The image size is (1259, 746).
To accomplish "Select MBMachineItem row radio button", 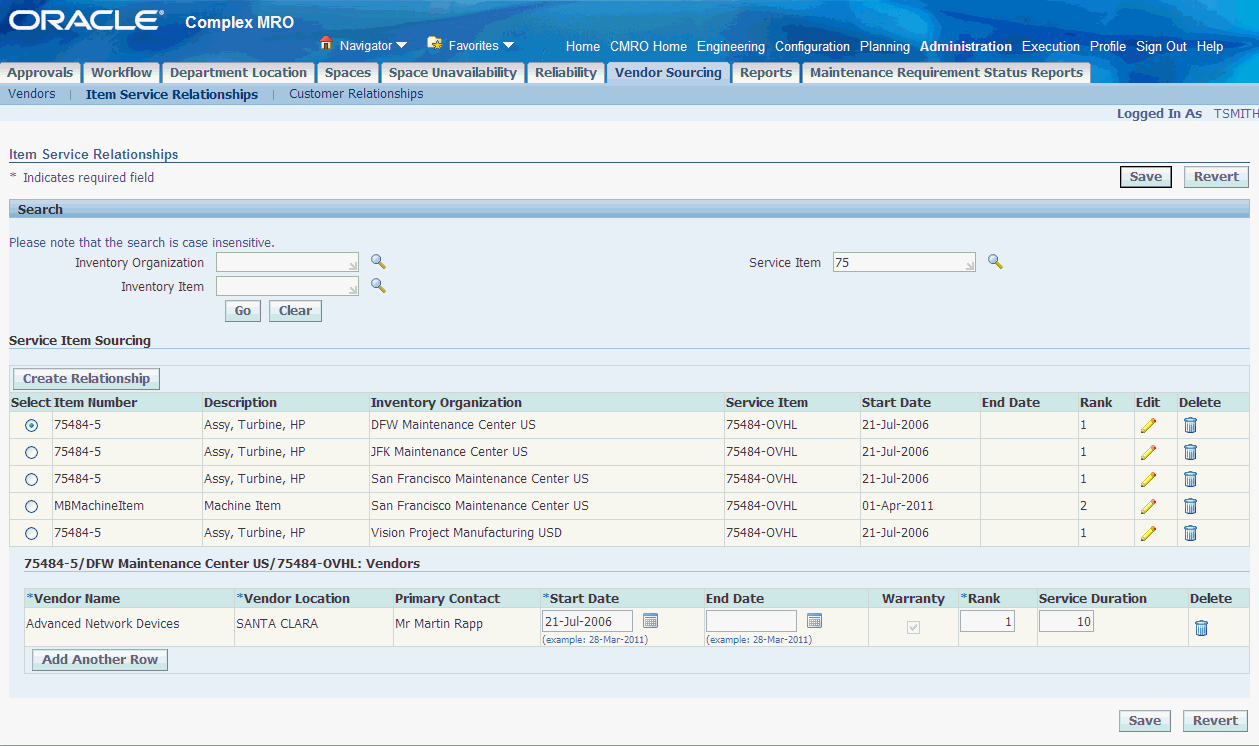I will [x=32, y=506].
